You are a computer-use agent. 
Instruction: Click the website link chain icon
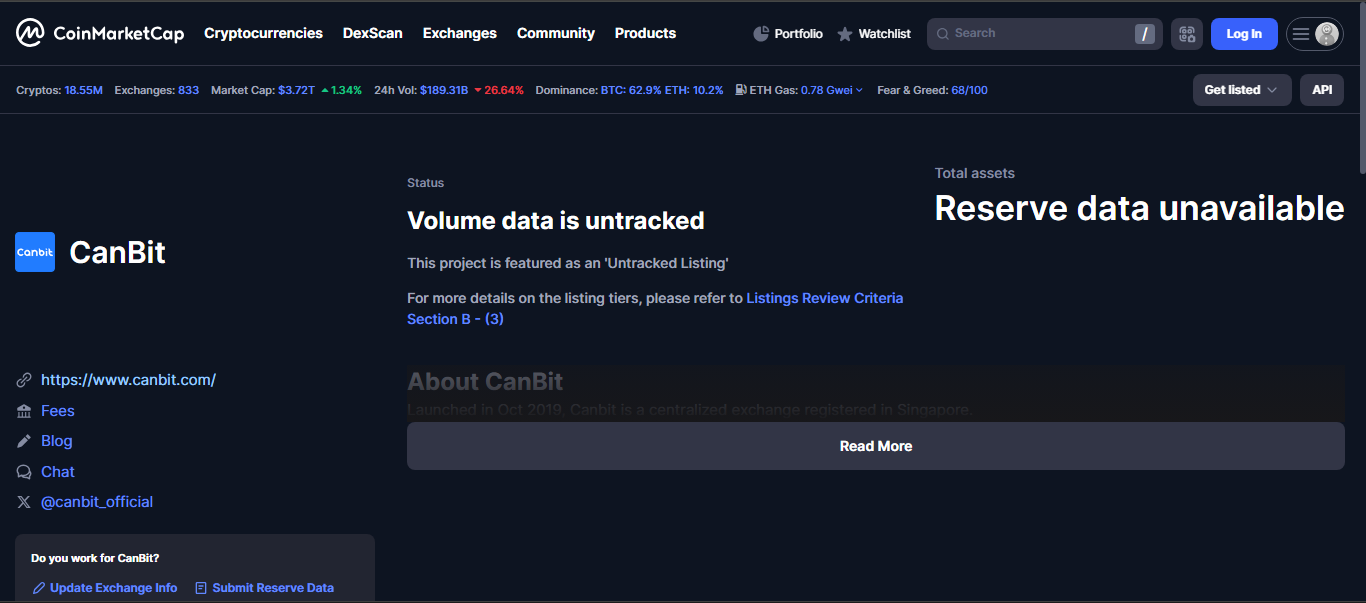[x=24, y=380]
